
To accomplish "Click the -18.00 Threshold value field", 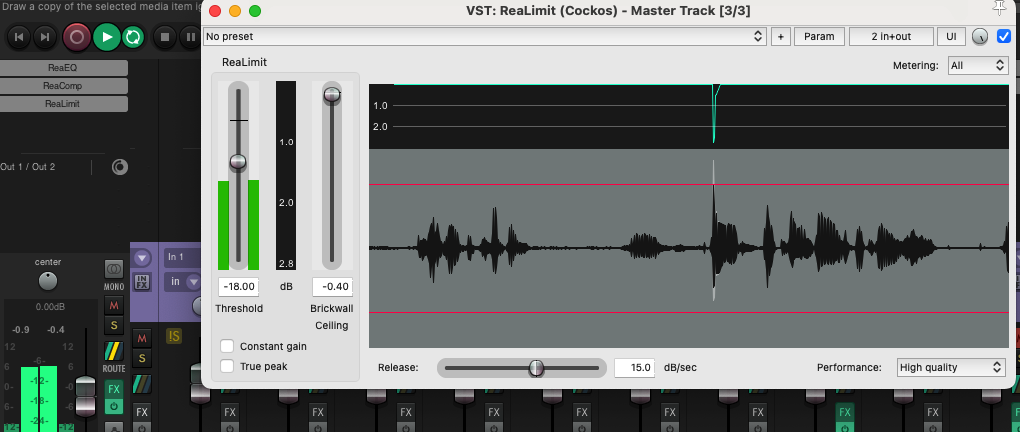I will [238, 286].
